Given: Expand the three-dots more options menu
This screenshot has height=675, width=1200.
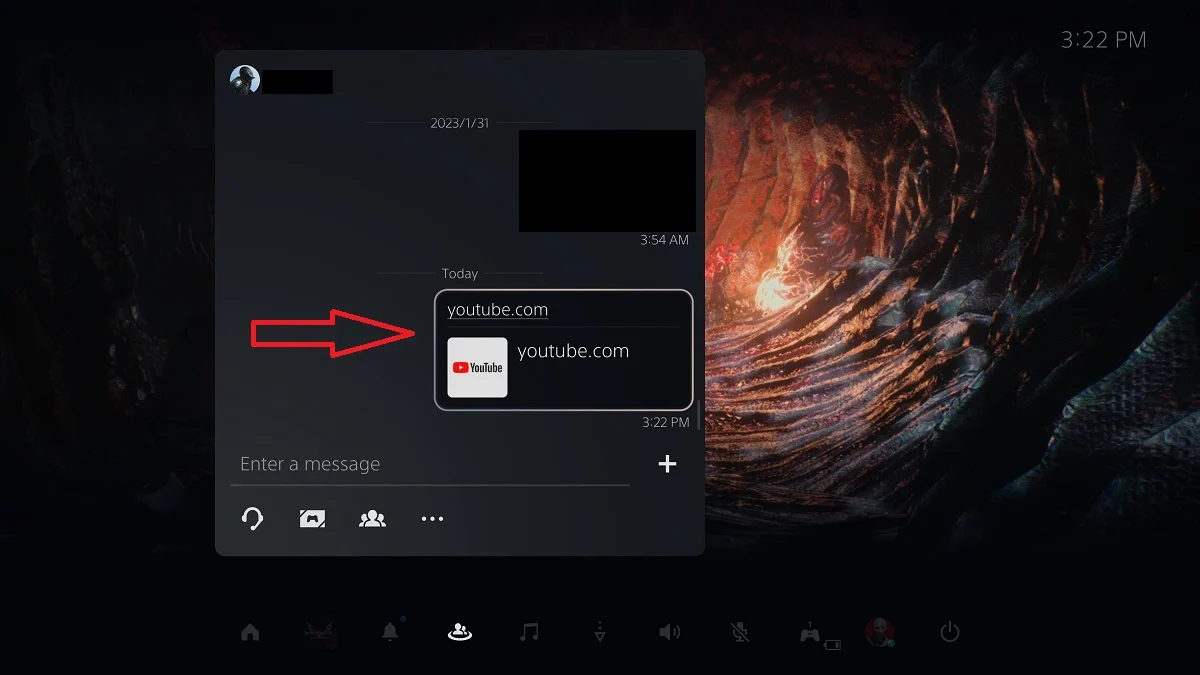Looking at the screenshot, I should click(432, 518).
